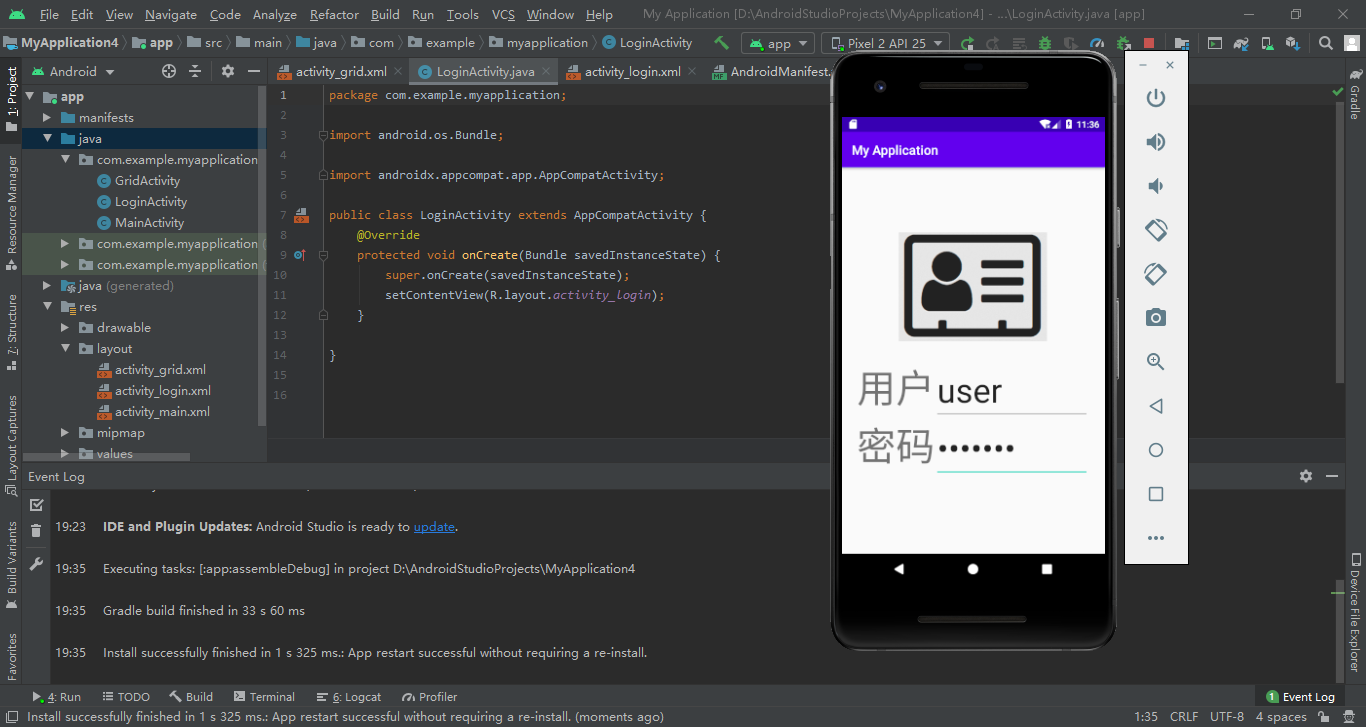Take emulator screenshot with camera icon

pyautogui.click(x=1156, y=318)
